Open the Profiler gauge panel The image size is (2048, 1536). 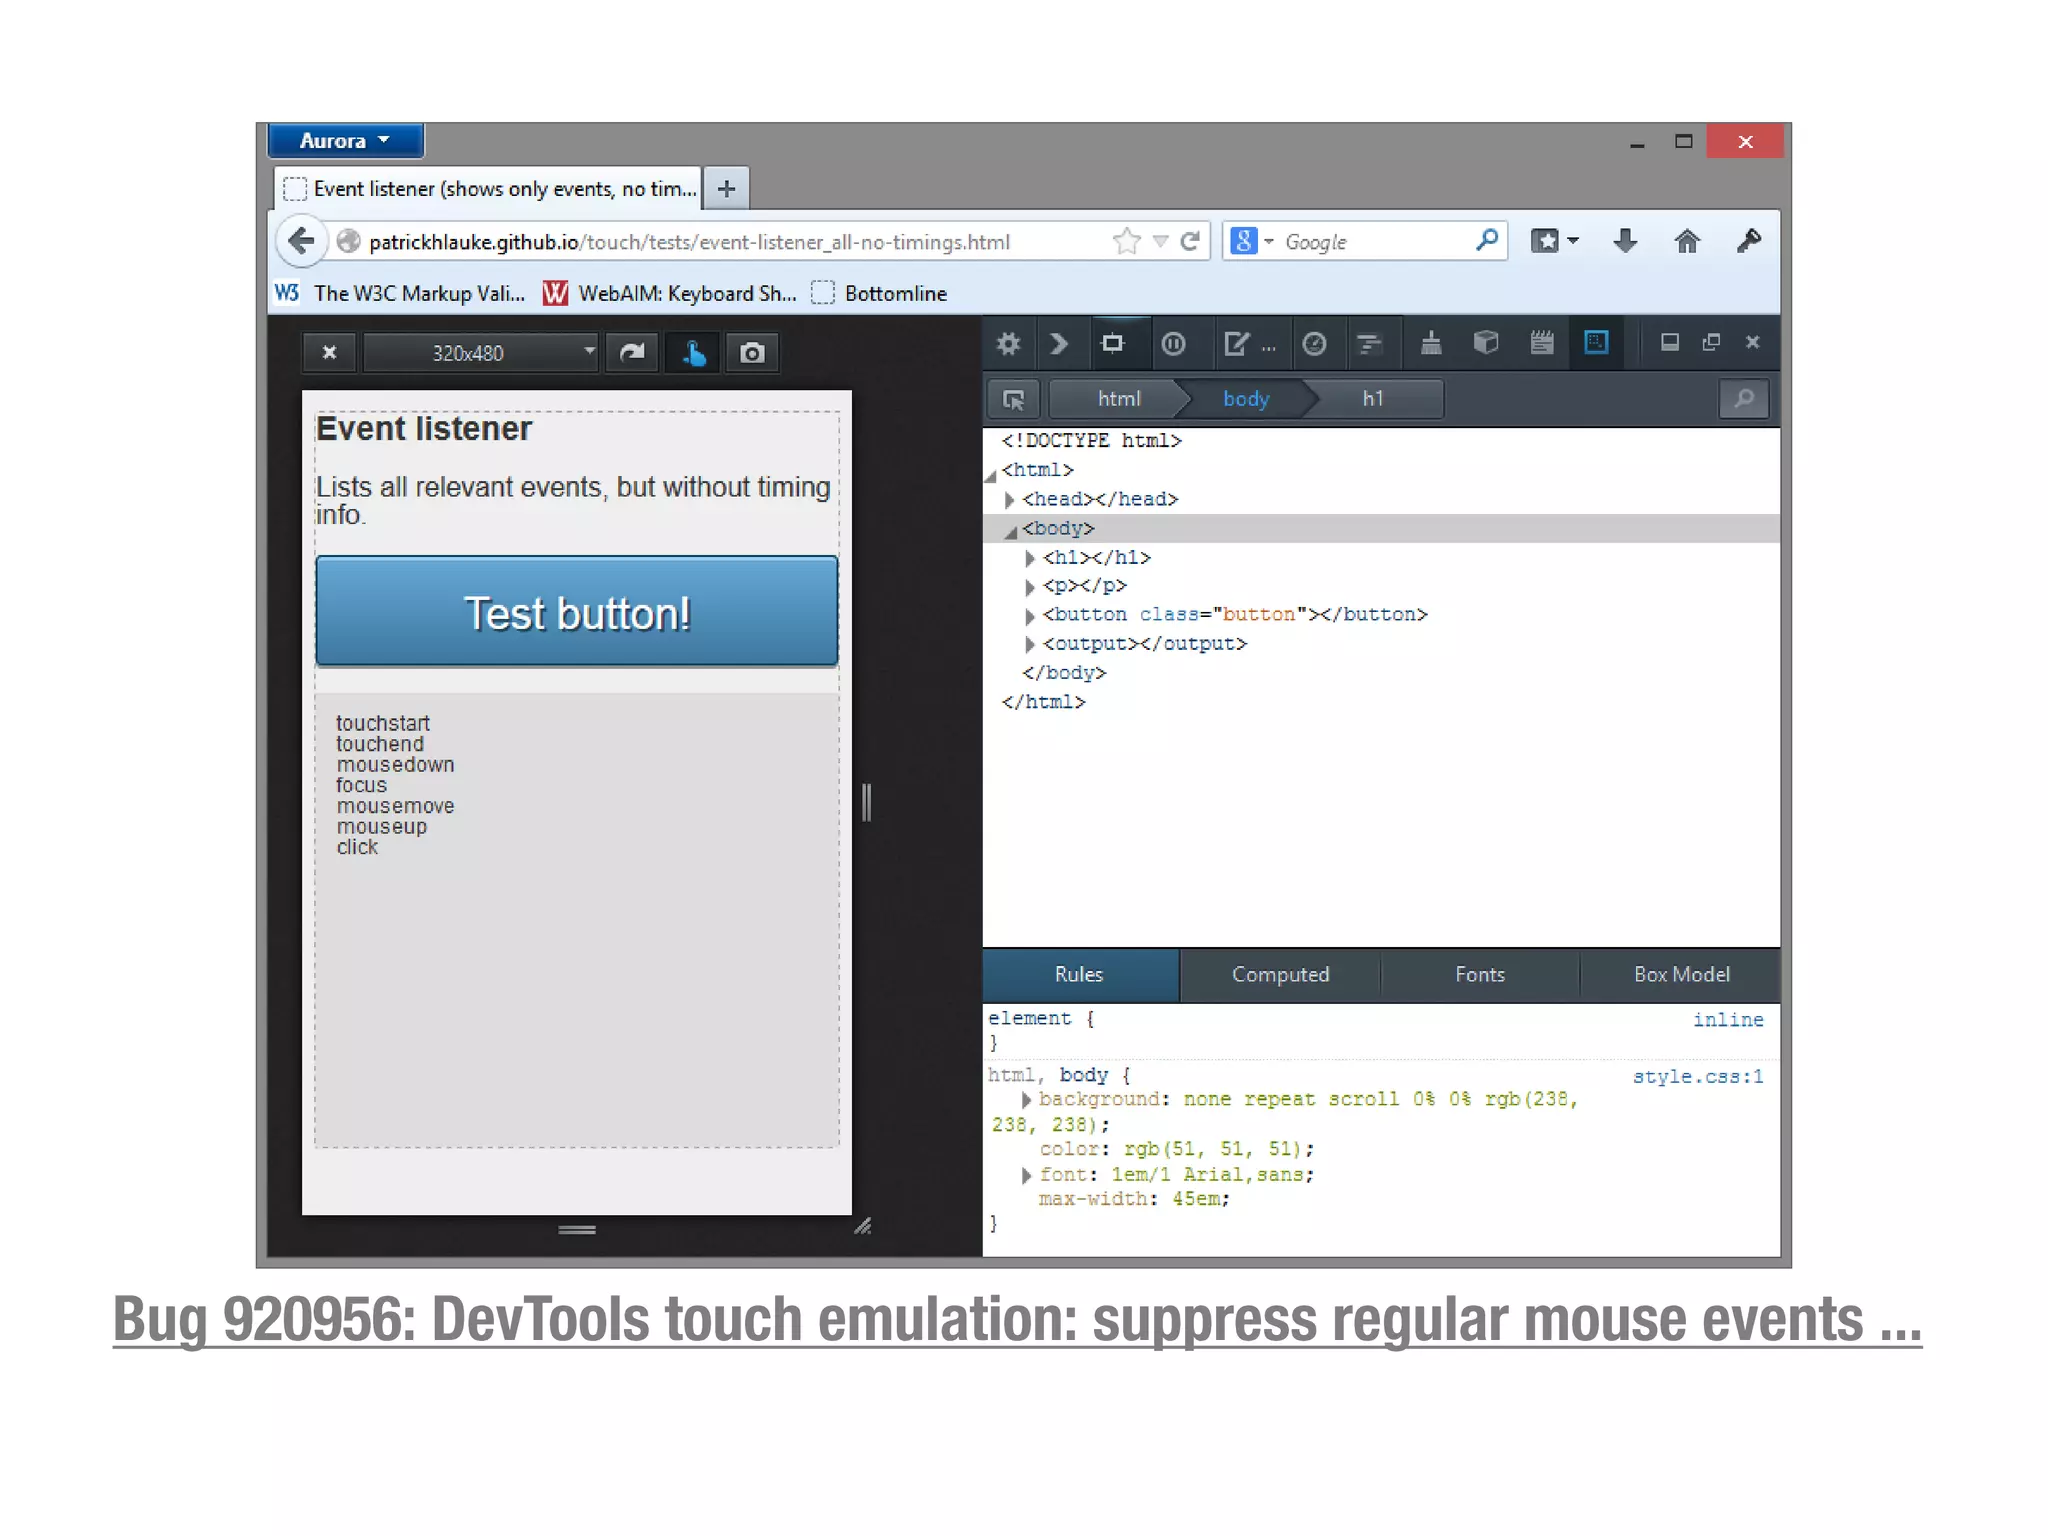pyautogui.click(x=1314, y=344)
